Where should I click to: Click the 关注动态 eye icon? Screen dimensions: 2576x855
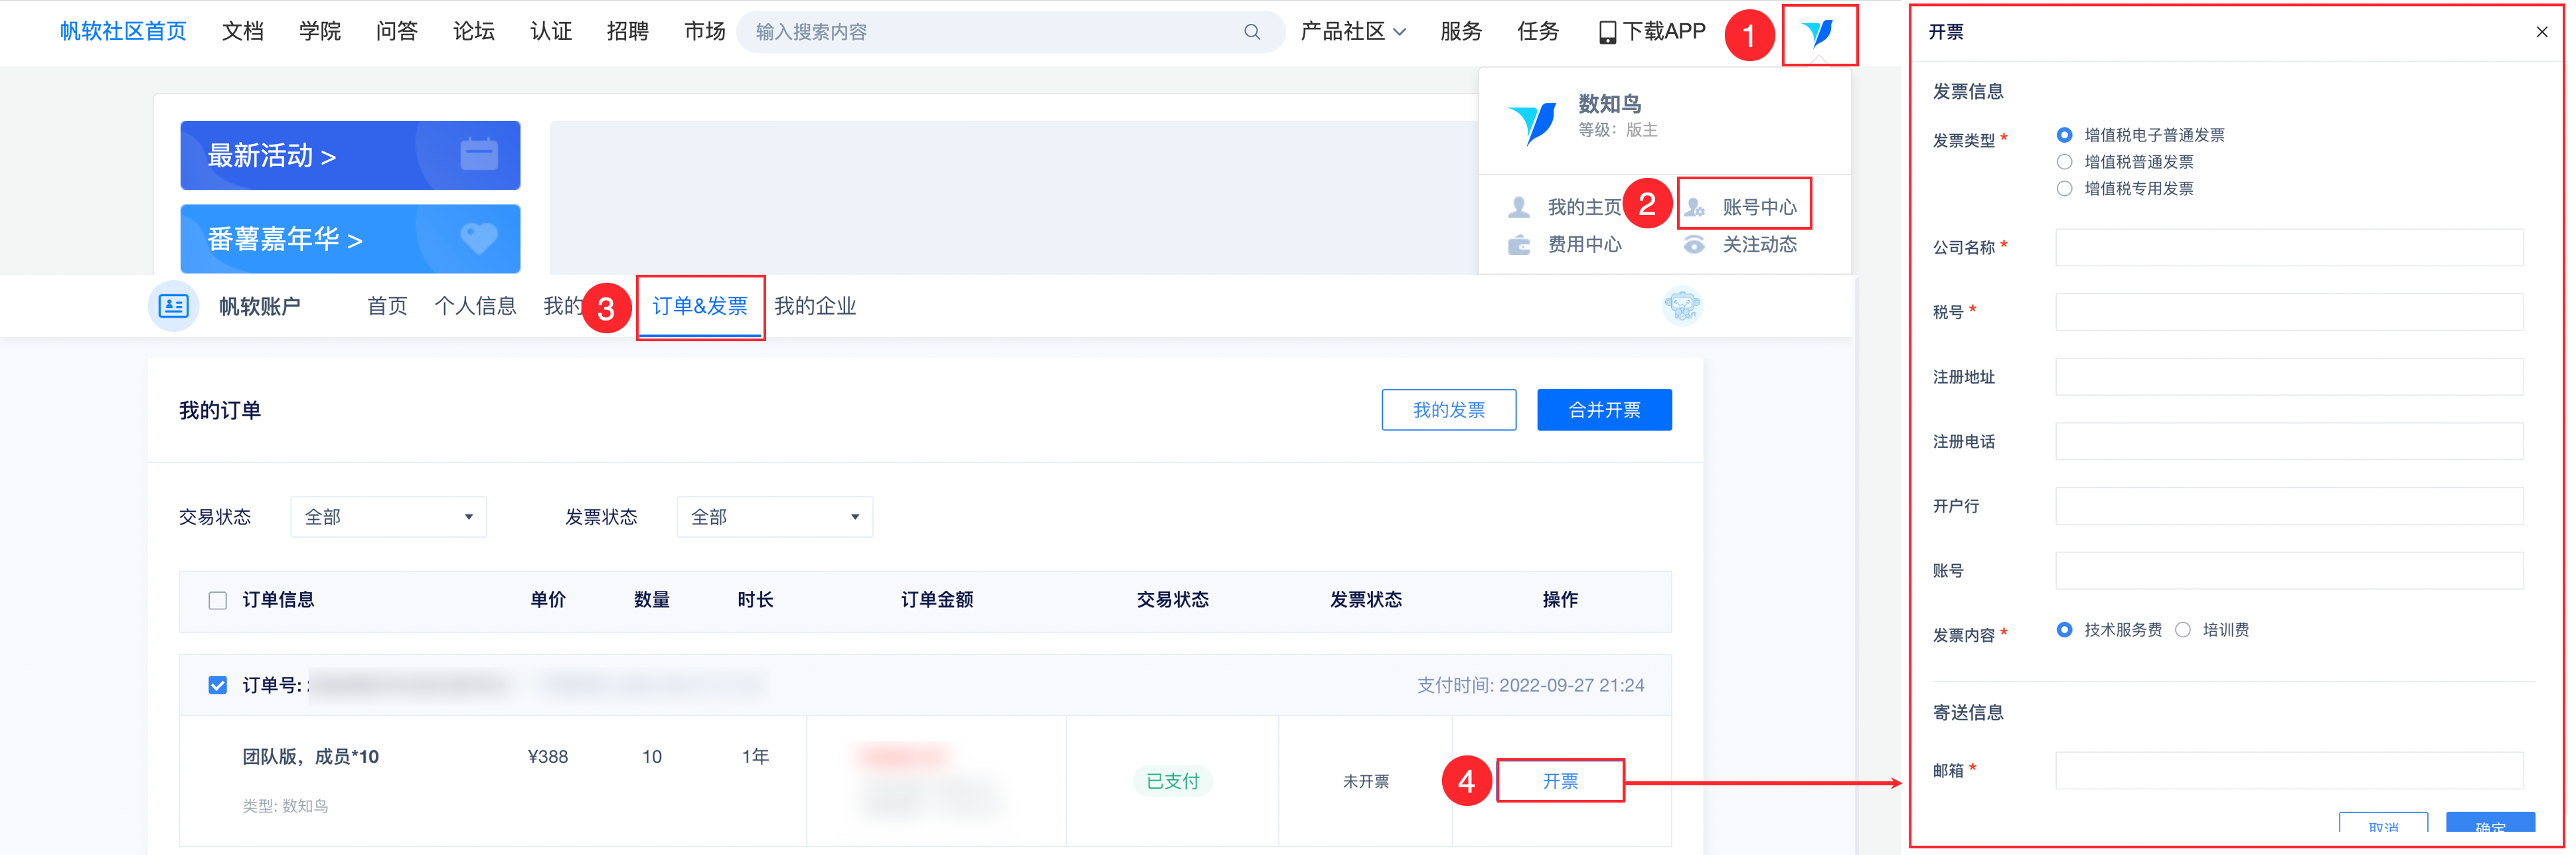1694,245
